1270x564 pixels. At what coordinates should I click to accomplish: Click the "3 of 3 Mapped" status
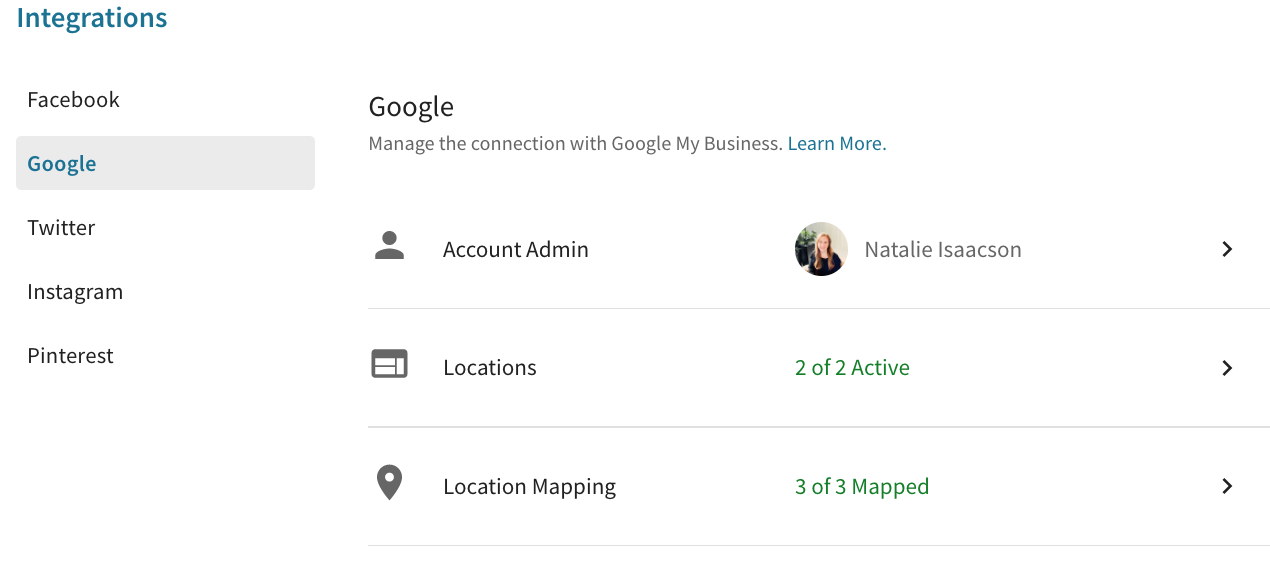point(862,486)
